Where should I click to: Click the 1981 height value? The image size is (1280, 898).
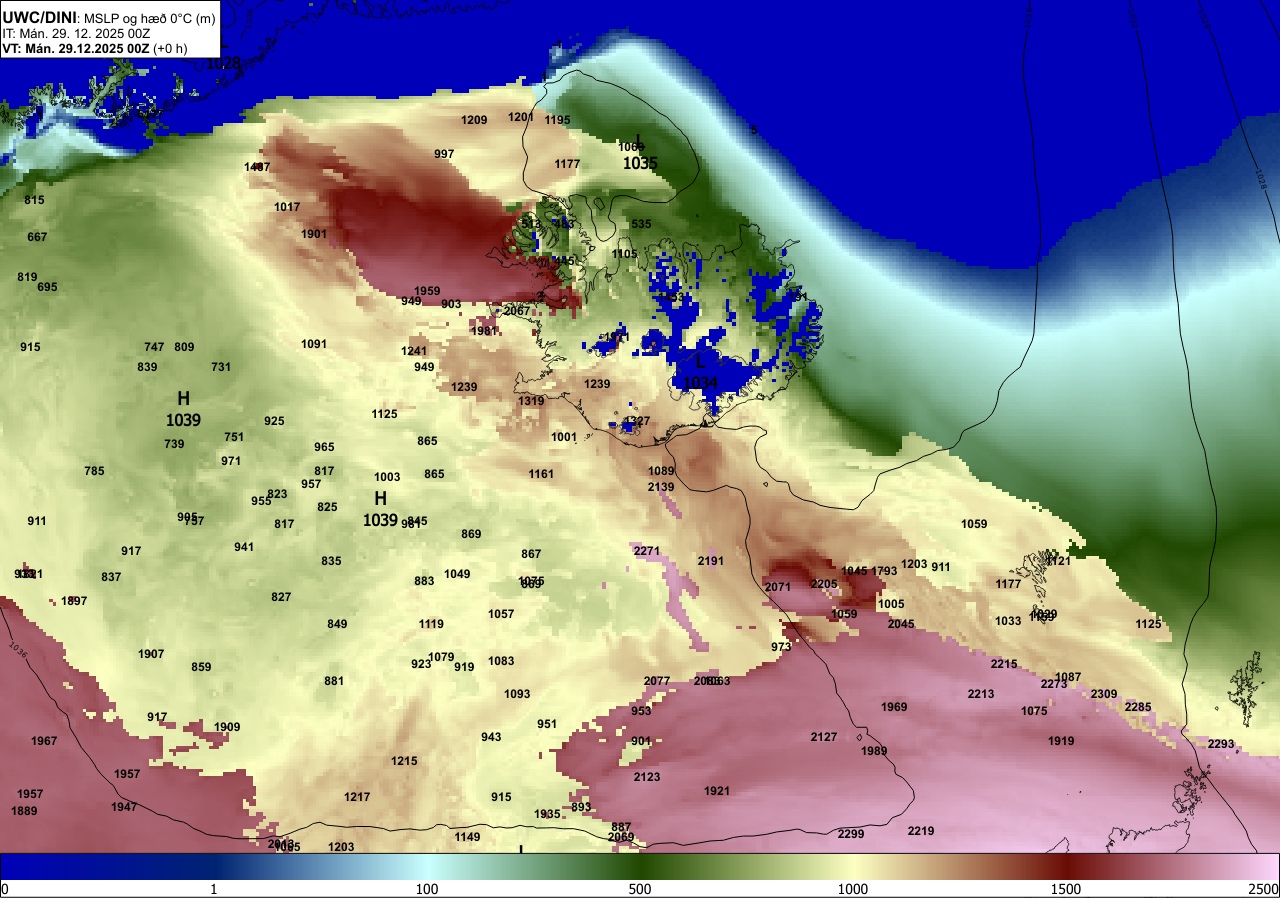click(484, 331)
